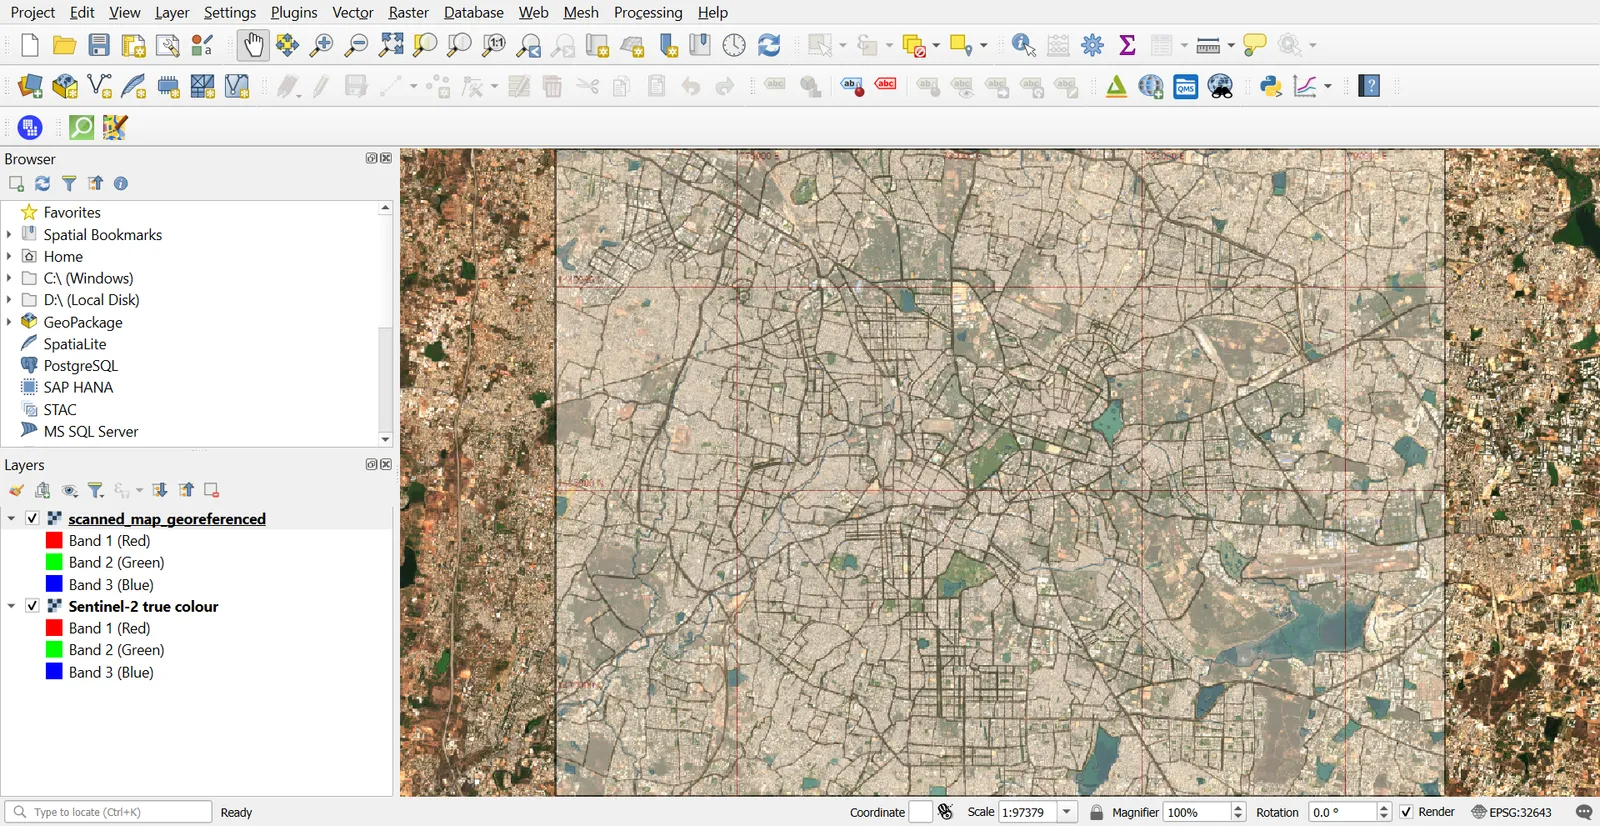This screenshot has width=1600, height=826.
Task: Click the Zoom Out magnifier tool
Action: 356,45
